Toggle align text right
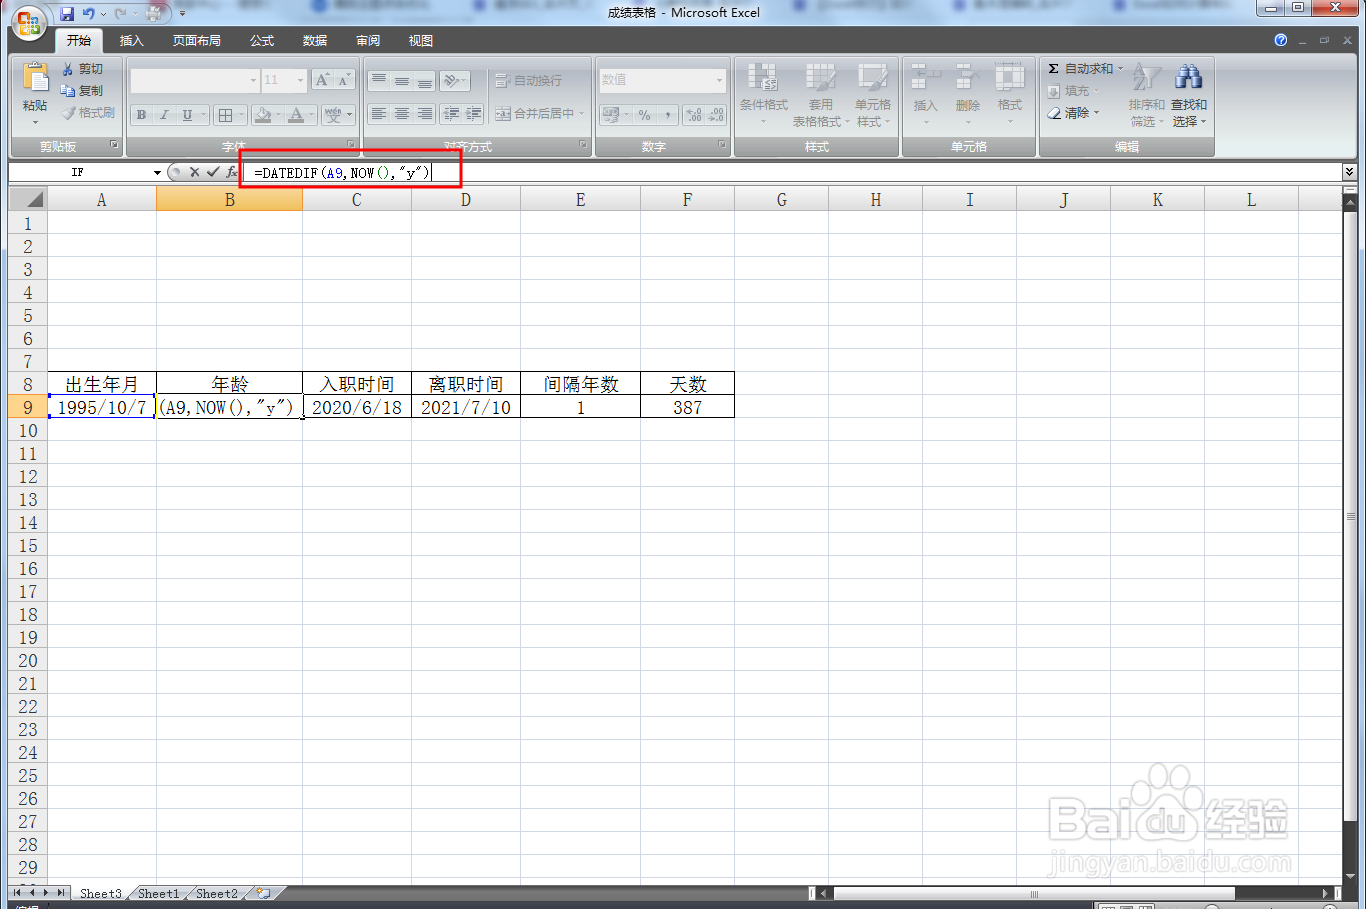The width and height of the screenshot is (1366, 909). (424, 114)
